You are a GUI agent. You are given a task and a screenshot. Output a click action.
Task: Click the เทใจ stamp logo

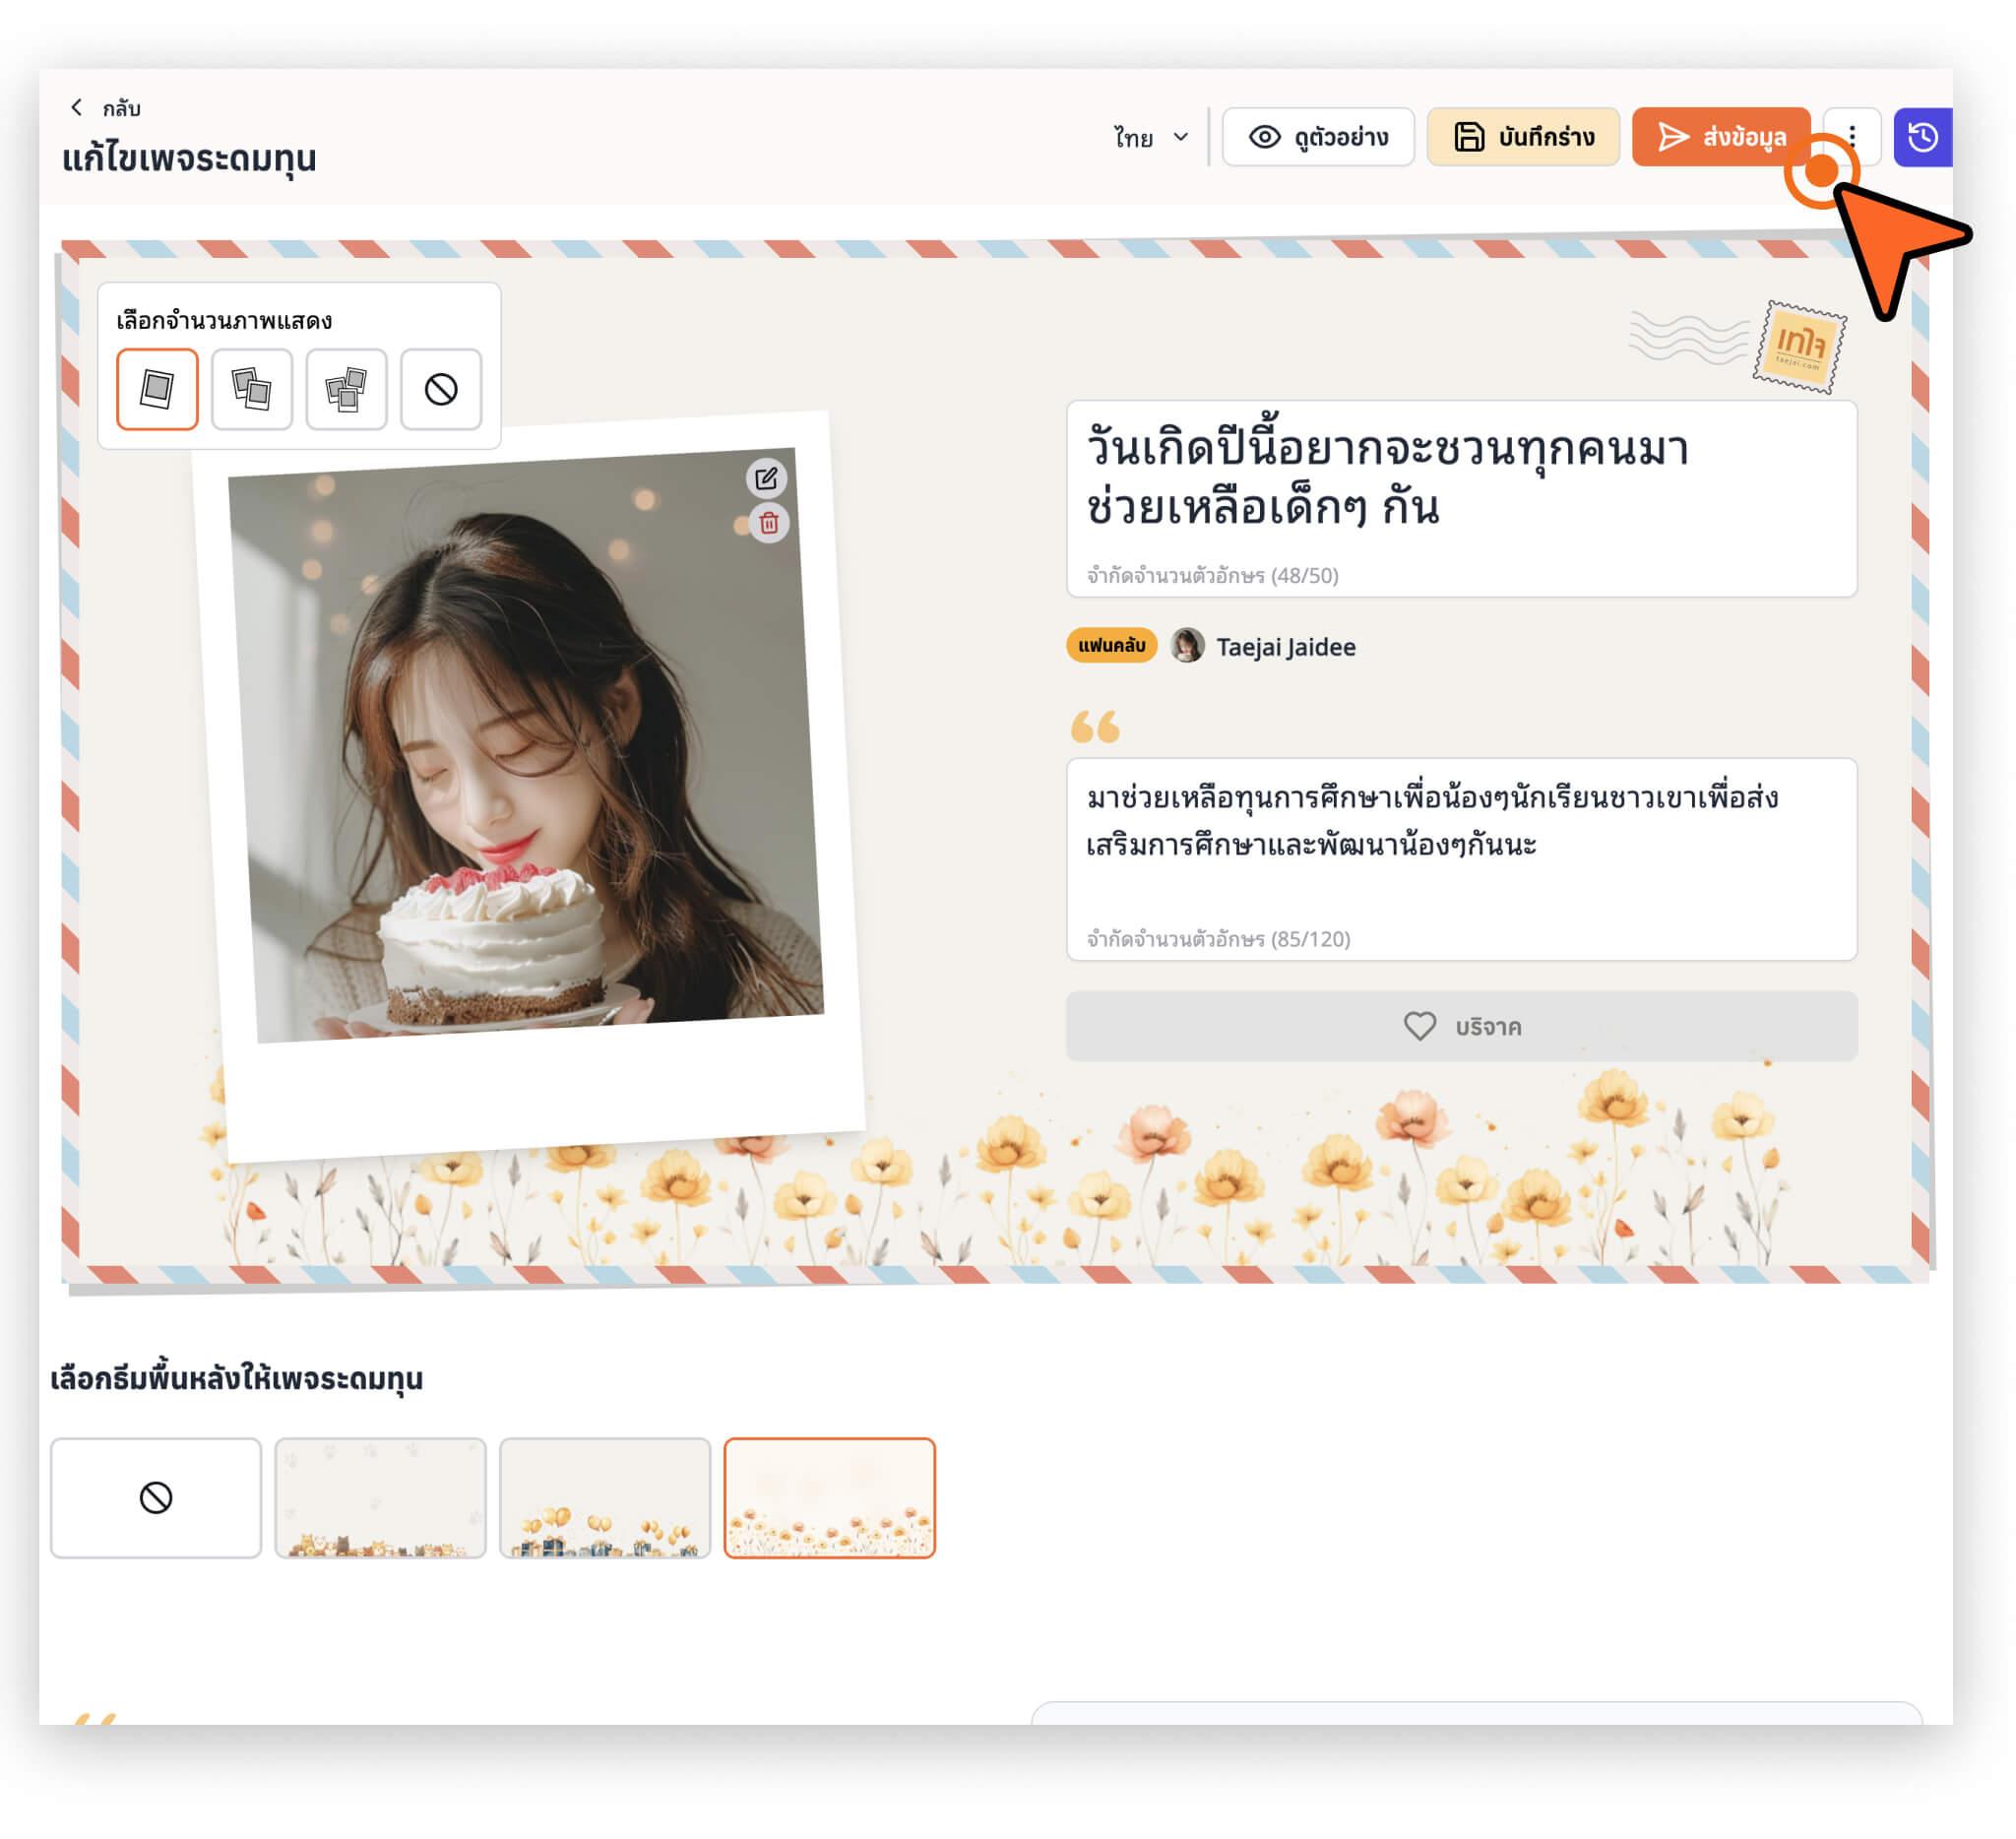[x=1799, y=346]
